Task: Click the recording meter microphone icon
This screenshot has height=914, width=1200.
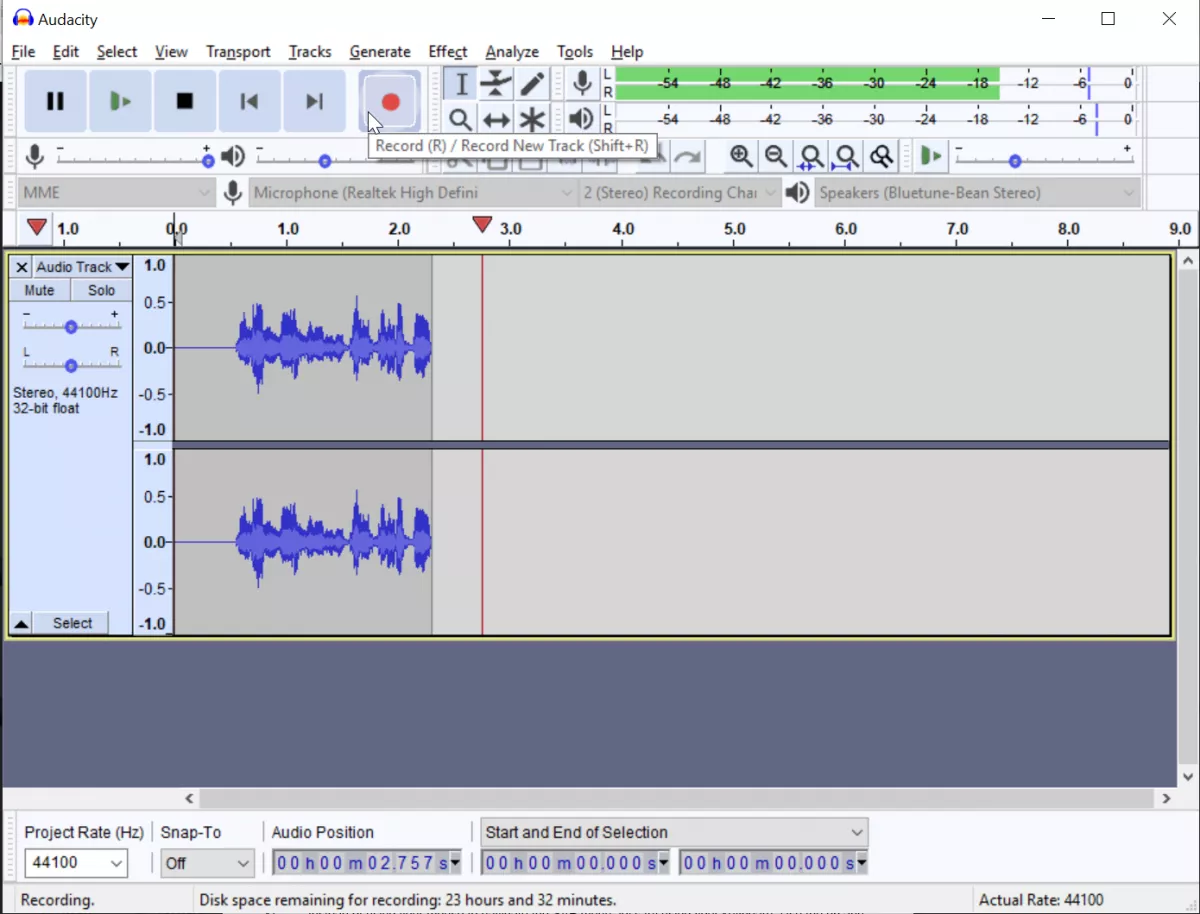Action: coord(581,84)
